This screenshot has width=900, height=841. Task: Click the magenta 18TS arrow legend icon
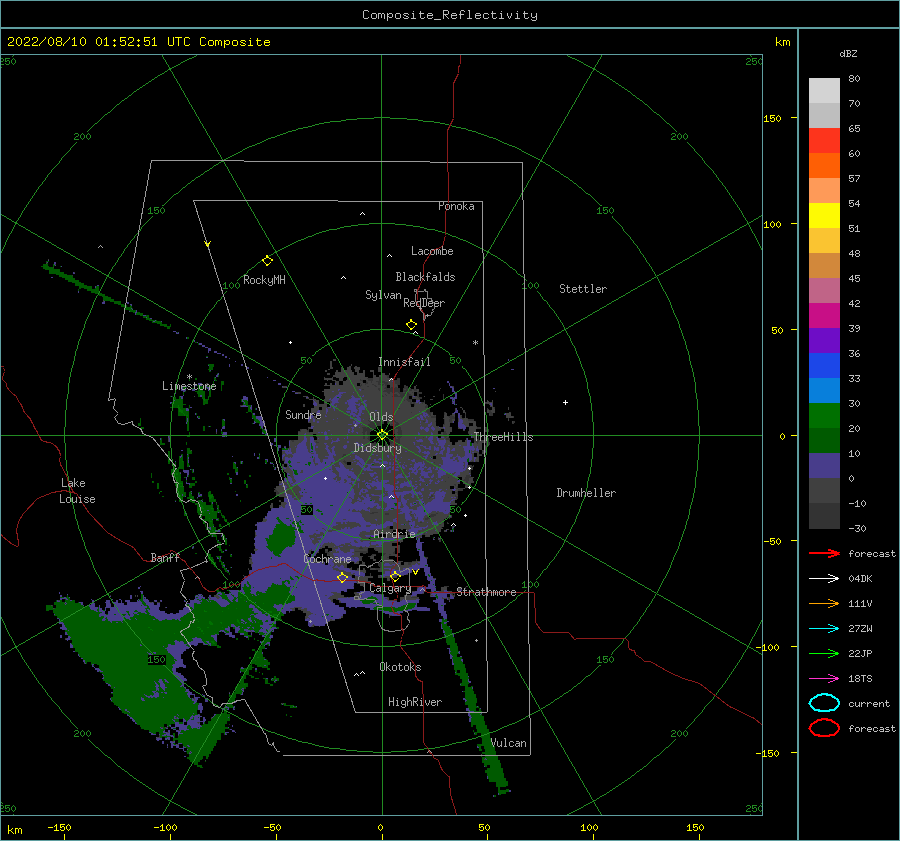click(824, 679)
